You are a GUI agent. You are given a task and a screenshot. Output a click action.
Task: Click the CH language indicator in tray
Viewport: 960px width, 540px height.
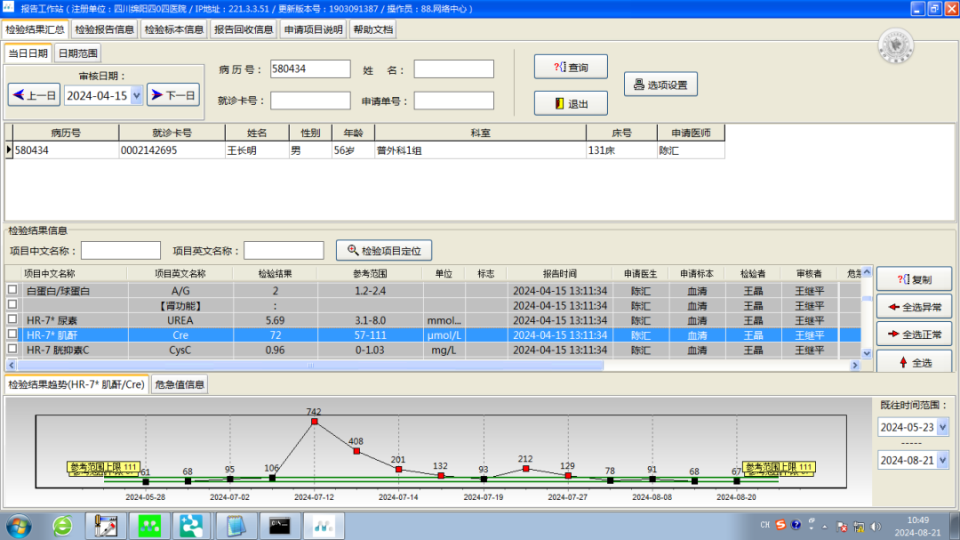coord(765,525)
